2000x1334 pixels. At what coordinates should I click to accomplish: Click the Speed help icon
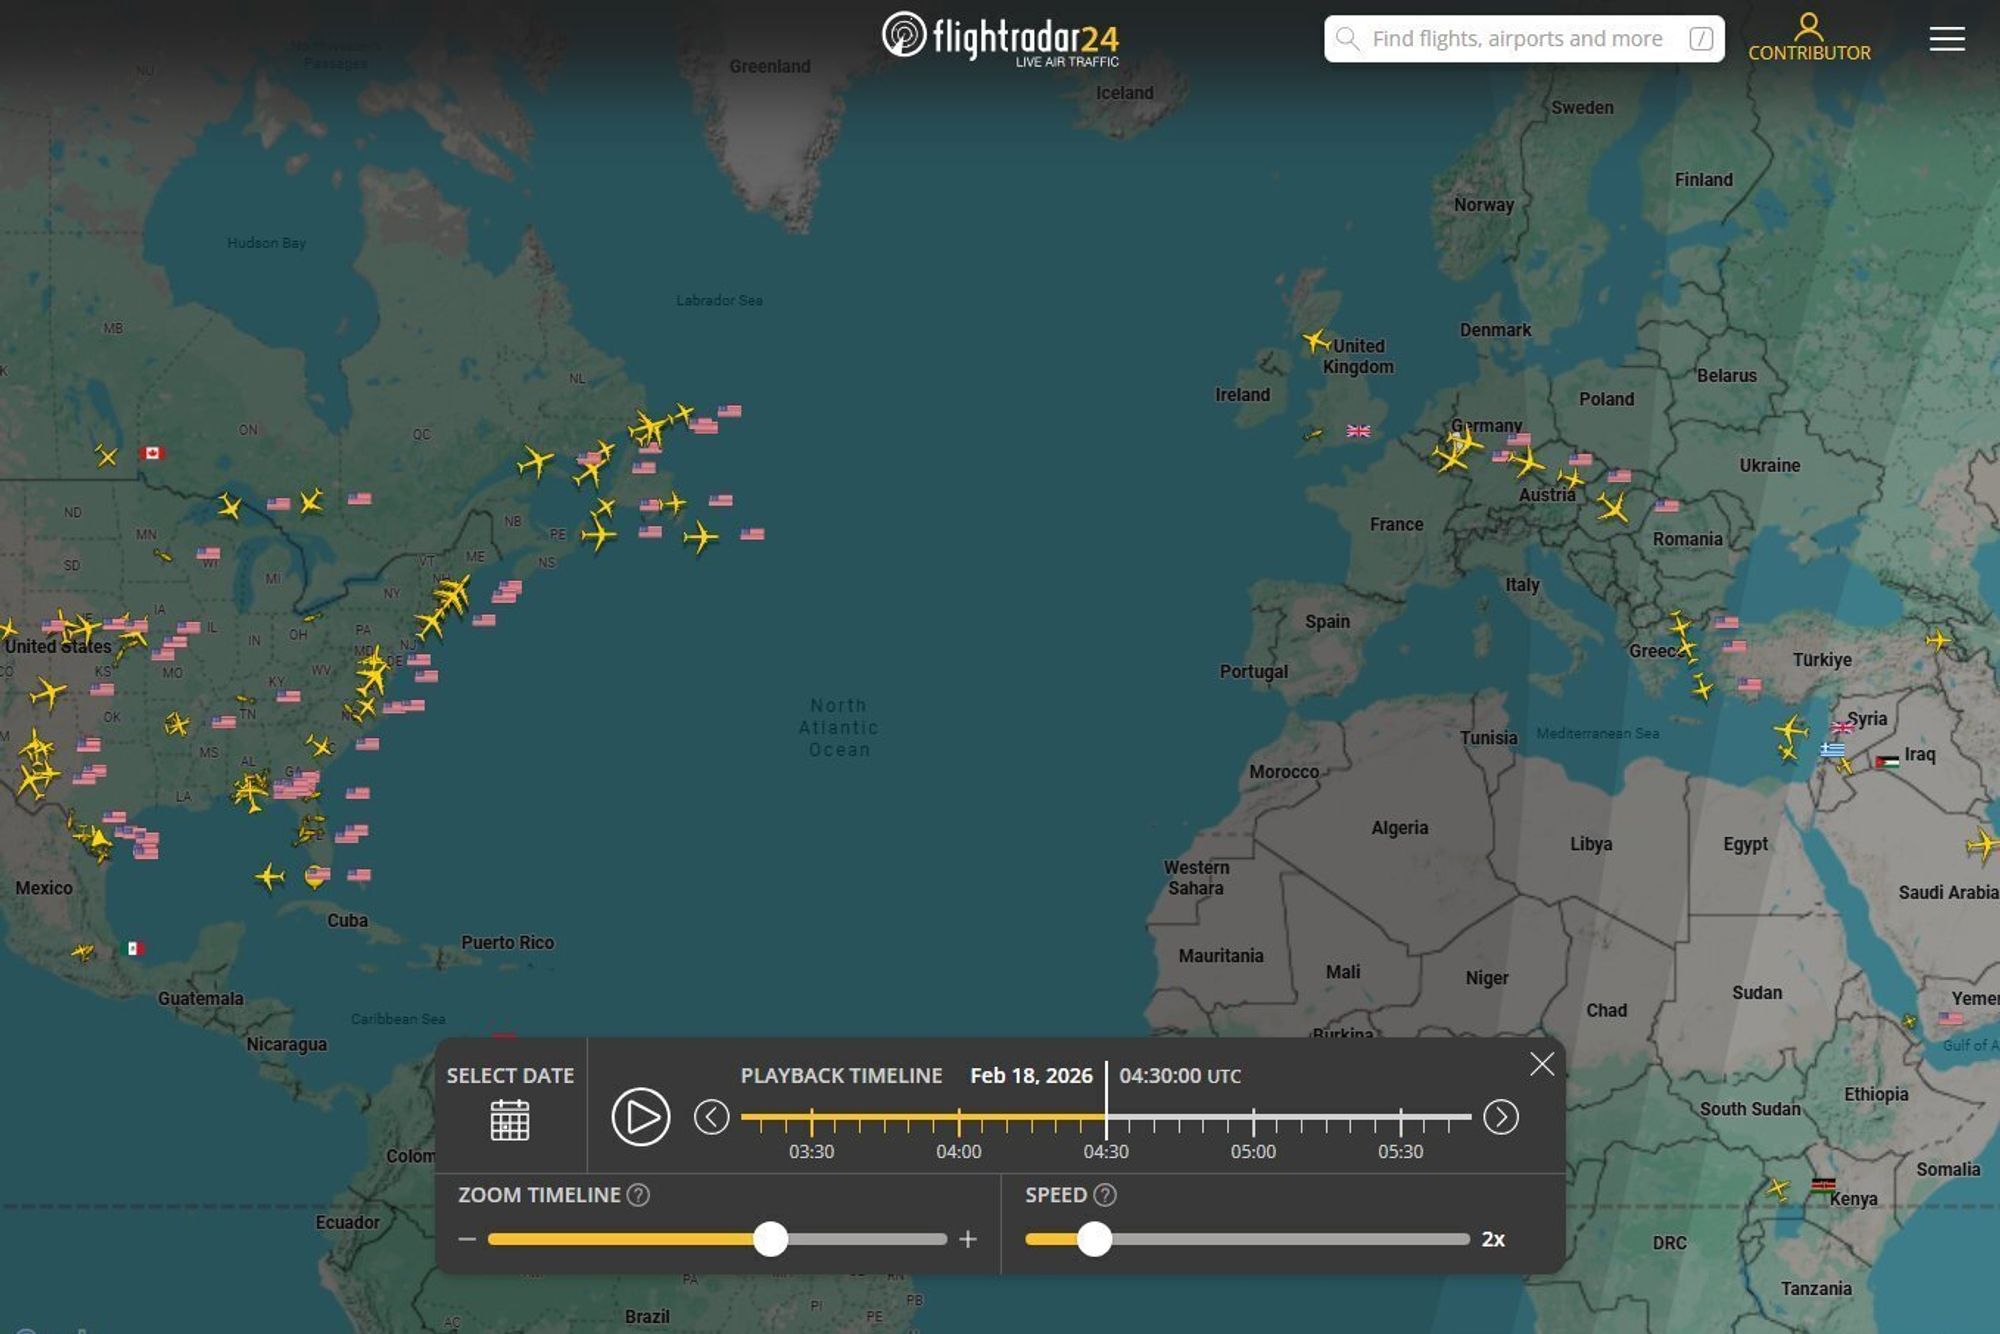pos(1105,1193)
